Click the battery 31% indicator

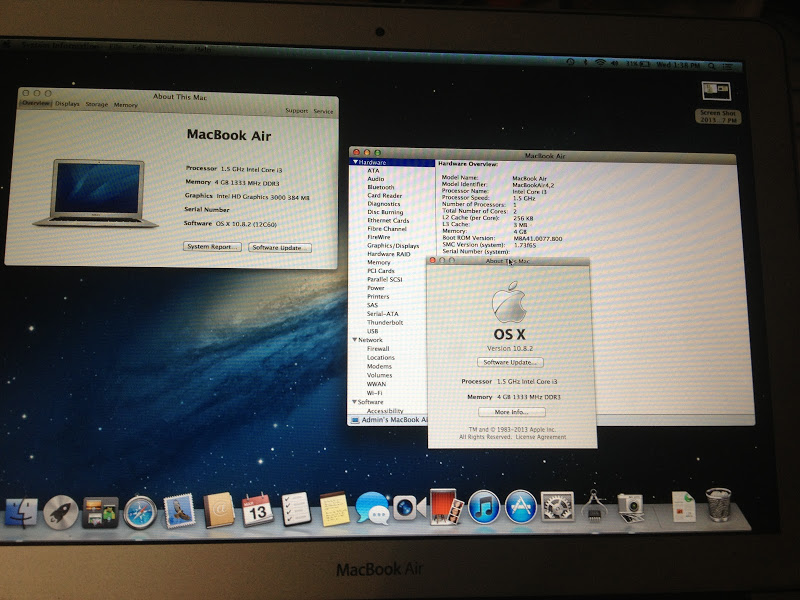tap(638, 64)
